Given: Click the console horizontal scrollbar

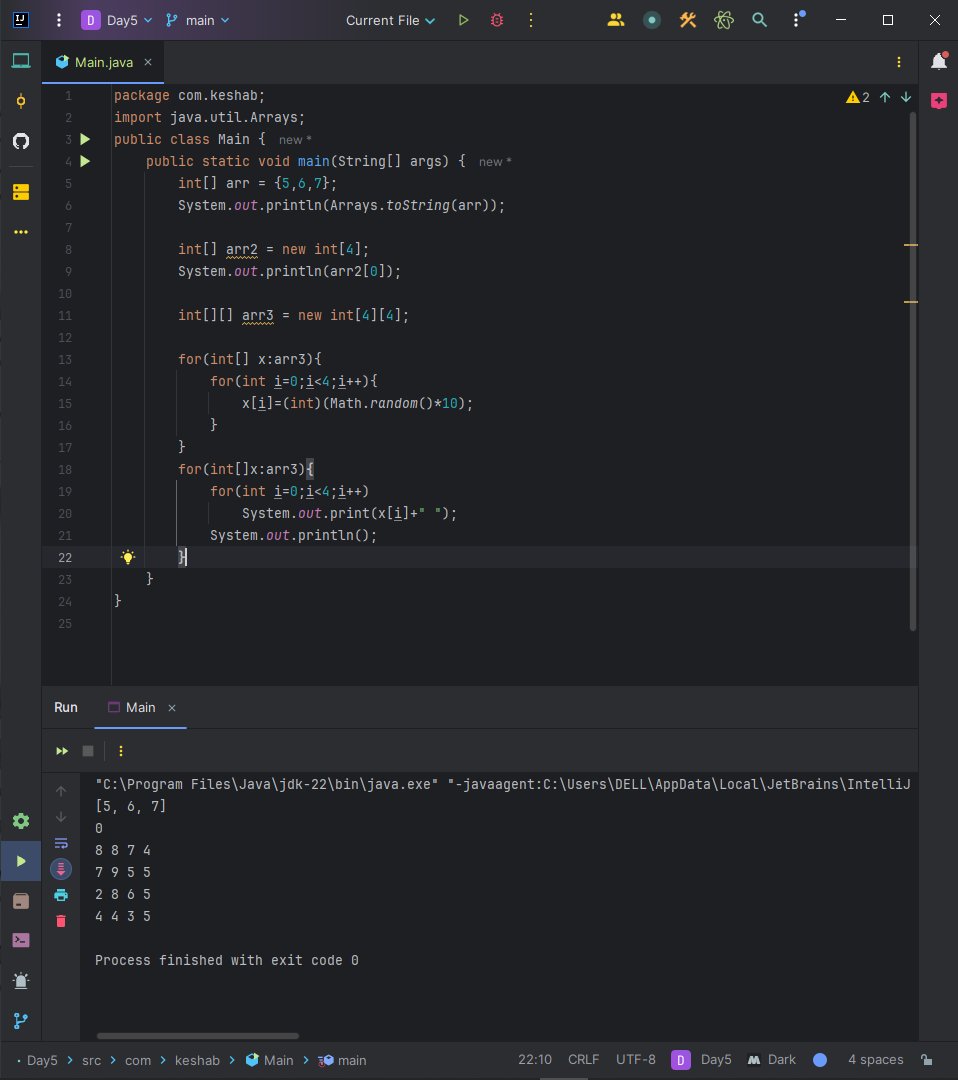Looking at the screenshot, I should tap(198, 1036).
